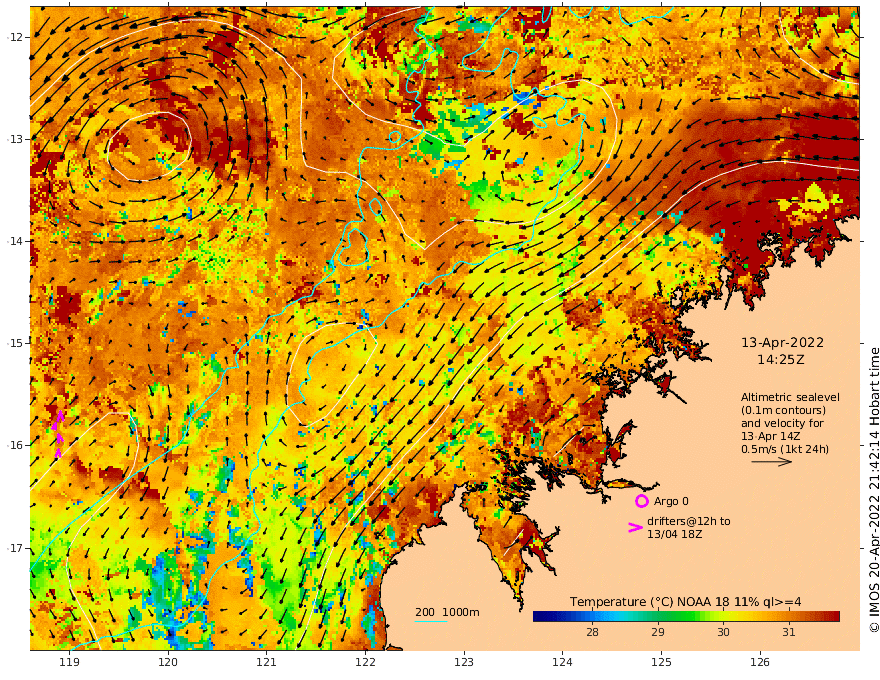Click the '13/04 18Z' legend text
This screenshot has height=680, width=880.
pos(675,534)
